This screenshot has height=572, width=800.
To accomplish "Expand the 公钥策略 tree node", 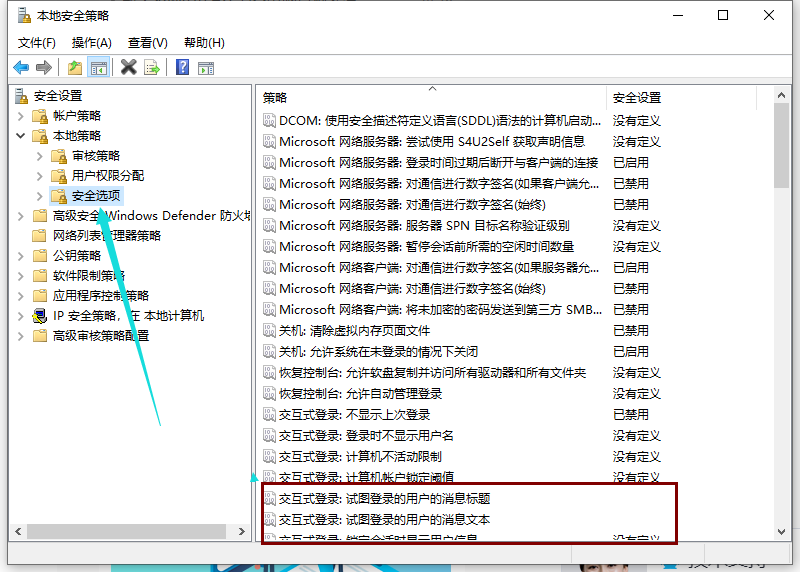I will pos(21,256).
